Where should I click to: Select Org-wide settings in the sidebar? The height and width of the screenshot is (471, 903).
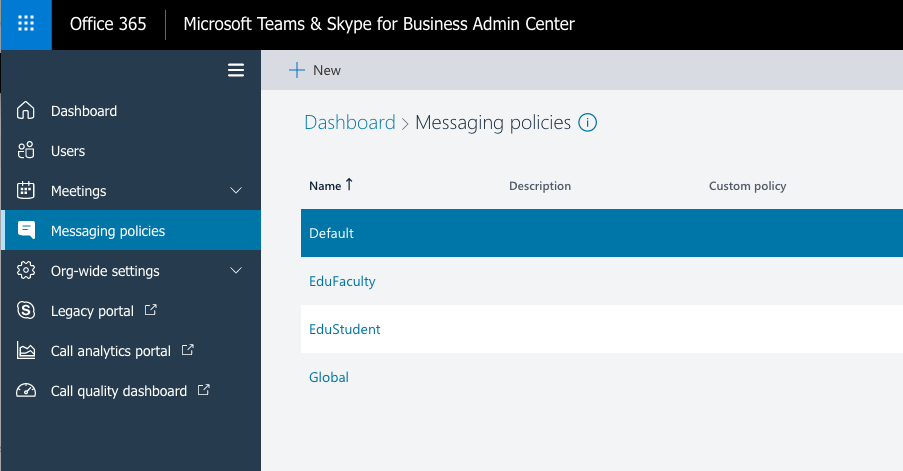click(x=105, y=271)
